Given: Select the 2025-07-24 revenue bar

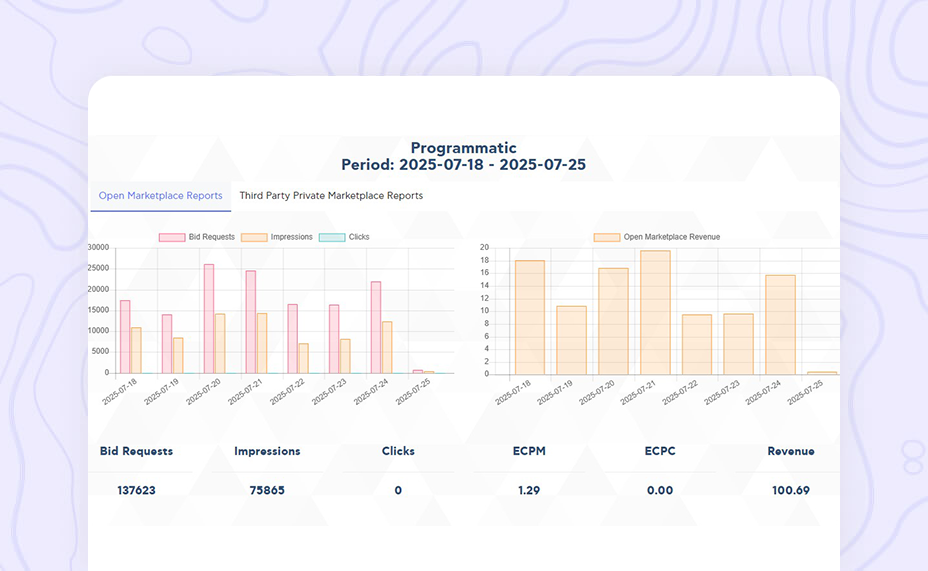Looking at the screenshot, I should (x=780, y=325).
